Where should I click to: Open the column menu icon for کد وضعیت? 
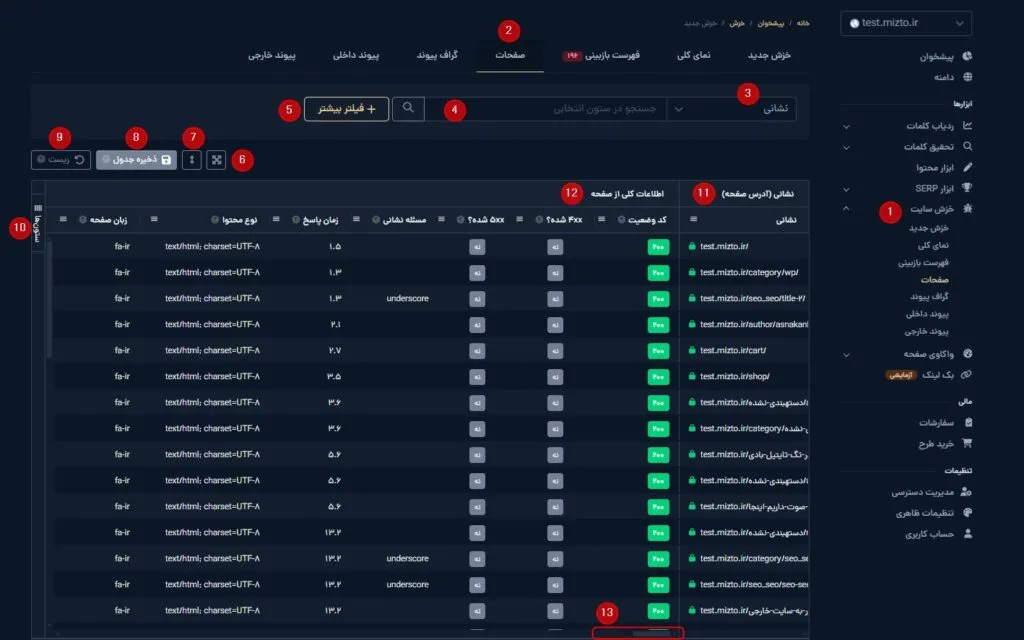pos(601,219)
